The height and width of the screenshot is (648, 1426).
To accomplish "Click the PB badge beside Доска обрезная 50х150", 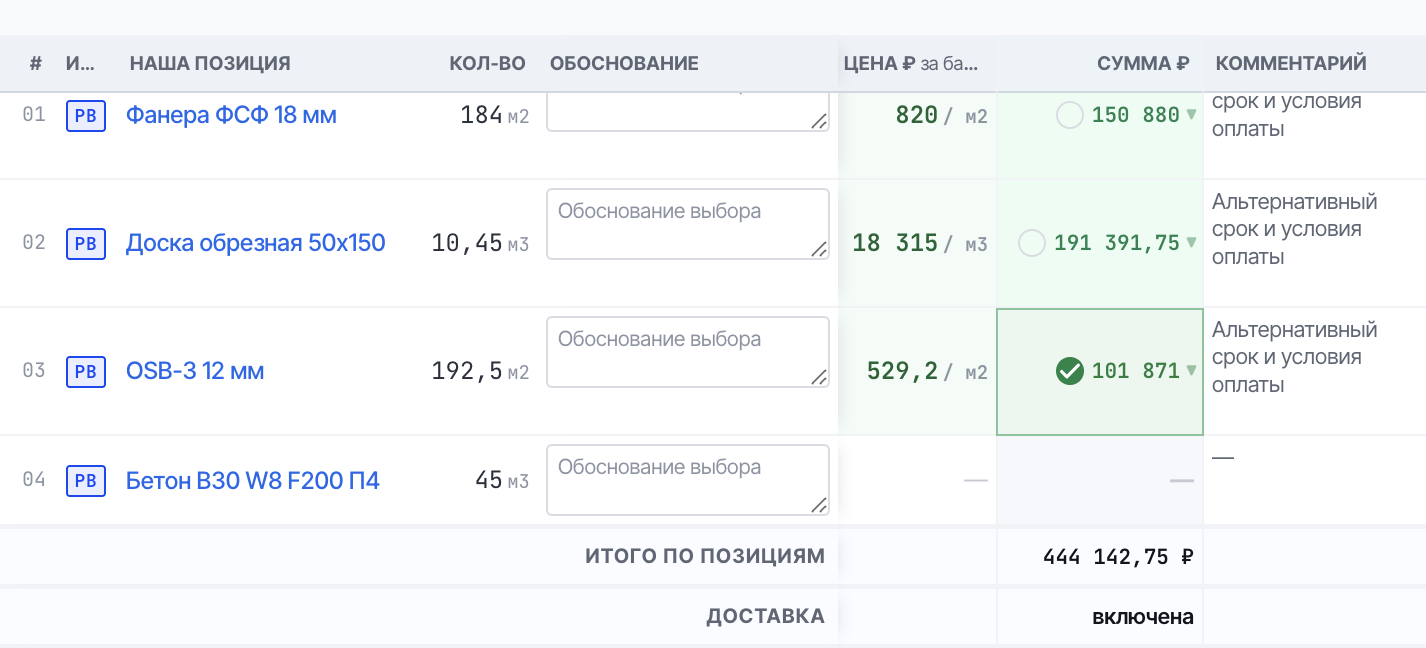I will tap(86, 243).
